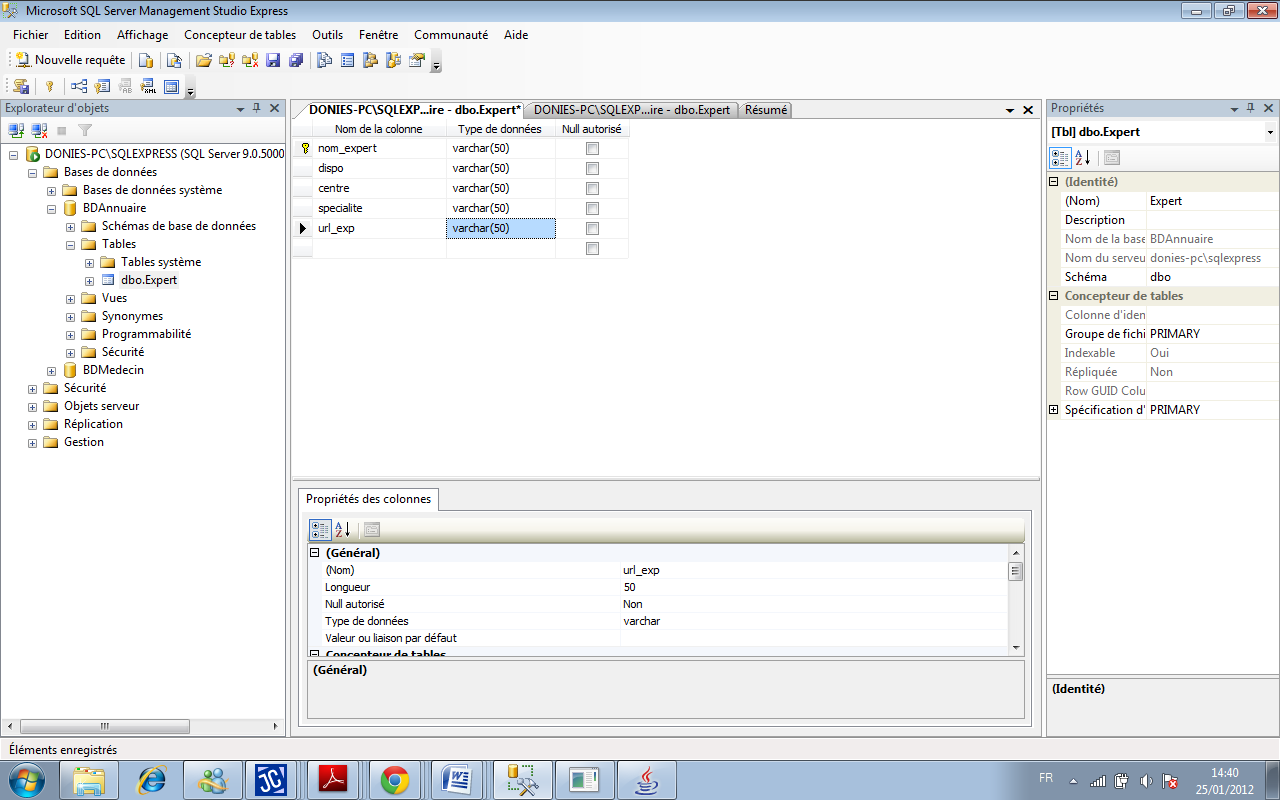Screen dimensions: 1280x800
Task: Expand the Spécification d' property row
Action: (x=1053, y=410)
